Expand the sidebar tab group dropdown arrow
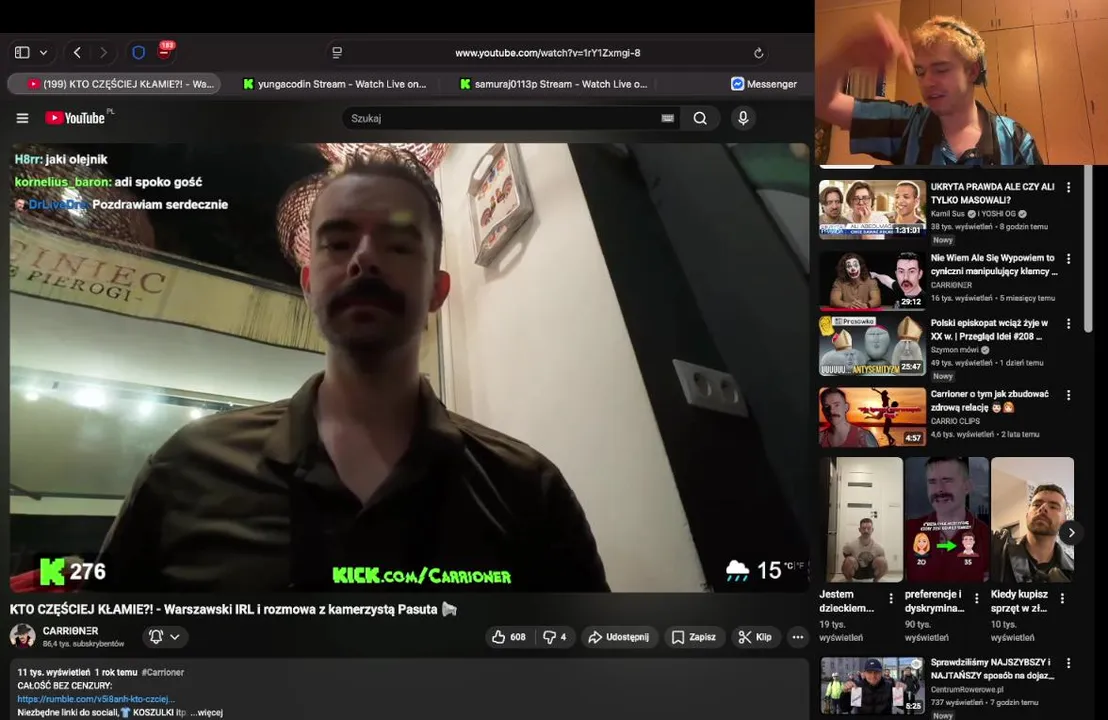Screen dimensions: 1108x720 click(x=44, y=52)
